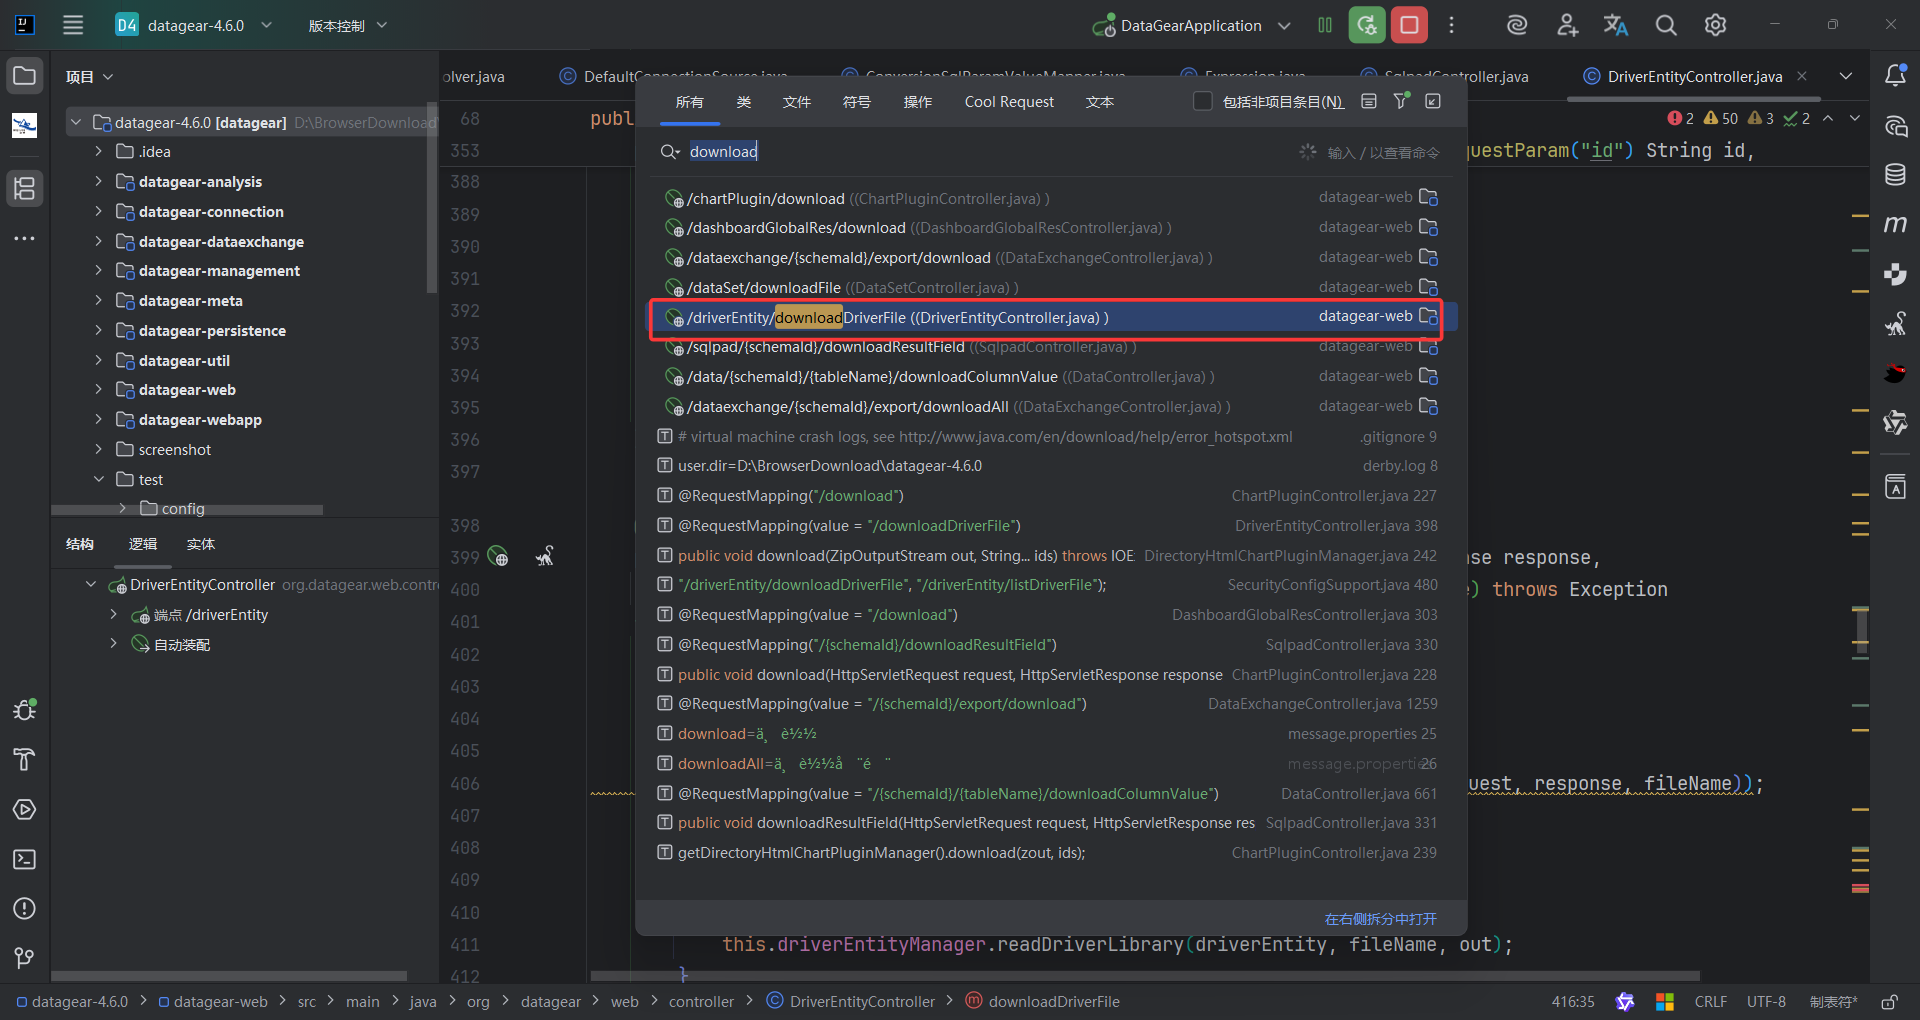Open the Build hammer tool window
The height and width of the screenshot is (1020, 1920).
pos(25,760)
